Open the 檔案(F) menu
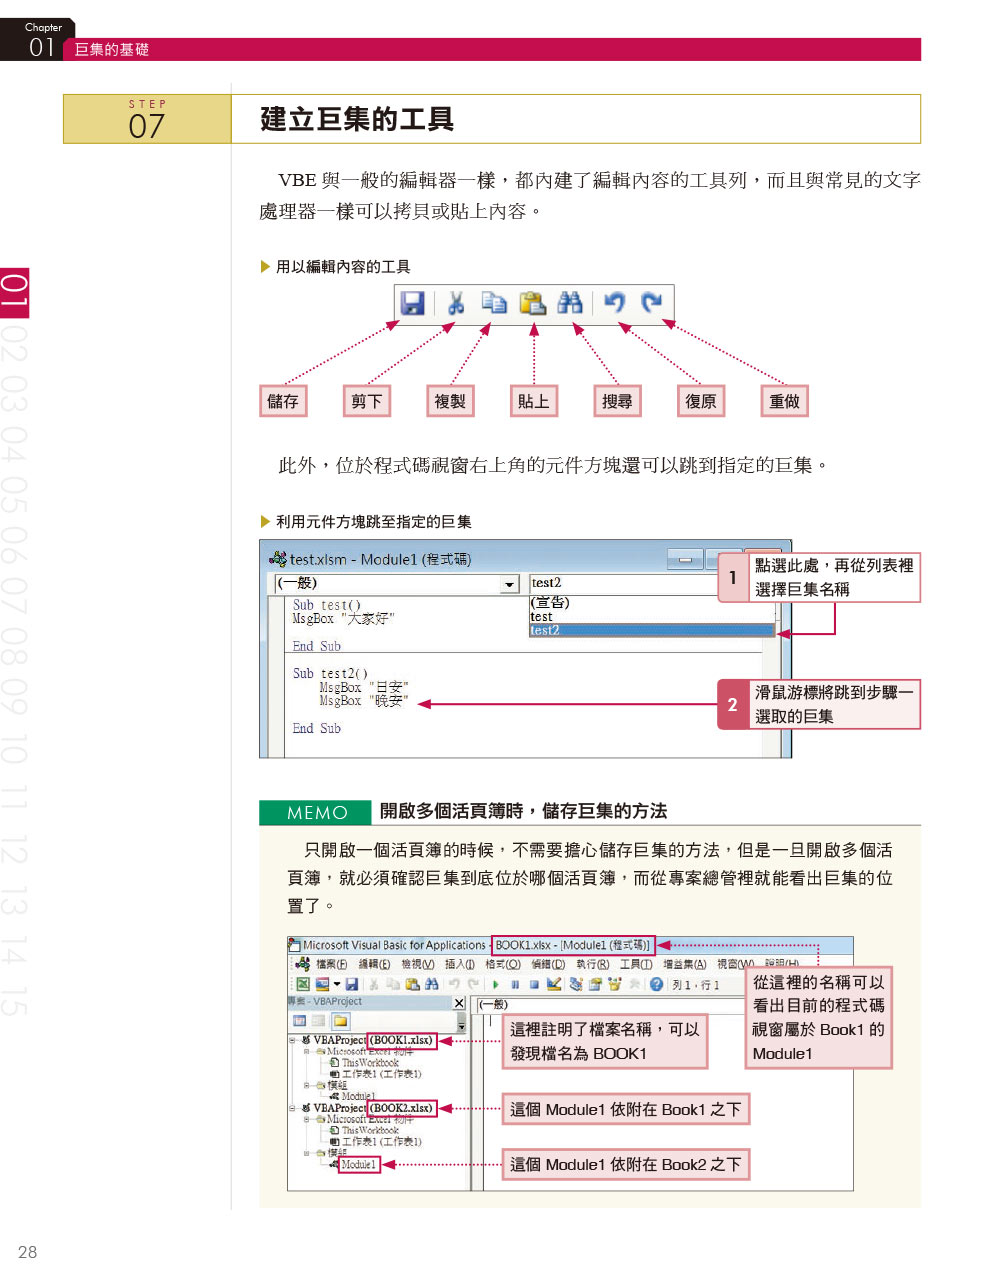Screen dimensions: 1000x1264 pyautogui.click(x=331, y=965)
